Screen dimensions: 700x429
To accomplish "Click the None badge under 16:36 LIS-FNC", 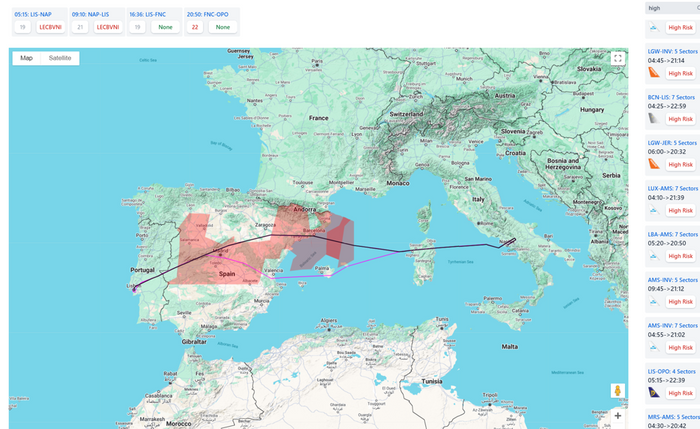I will (x=163, y=28).
